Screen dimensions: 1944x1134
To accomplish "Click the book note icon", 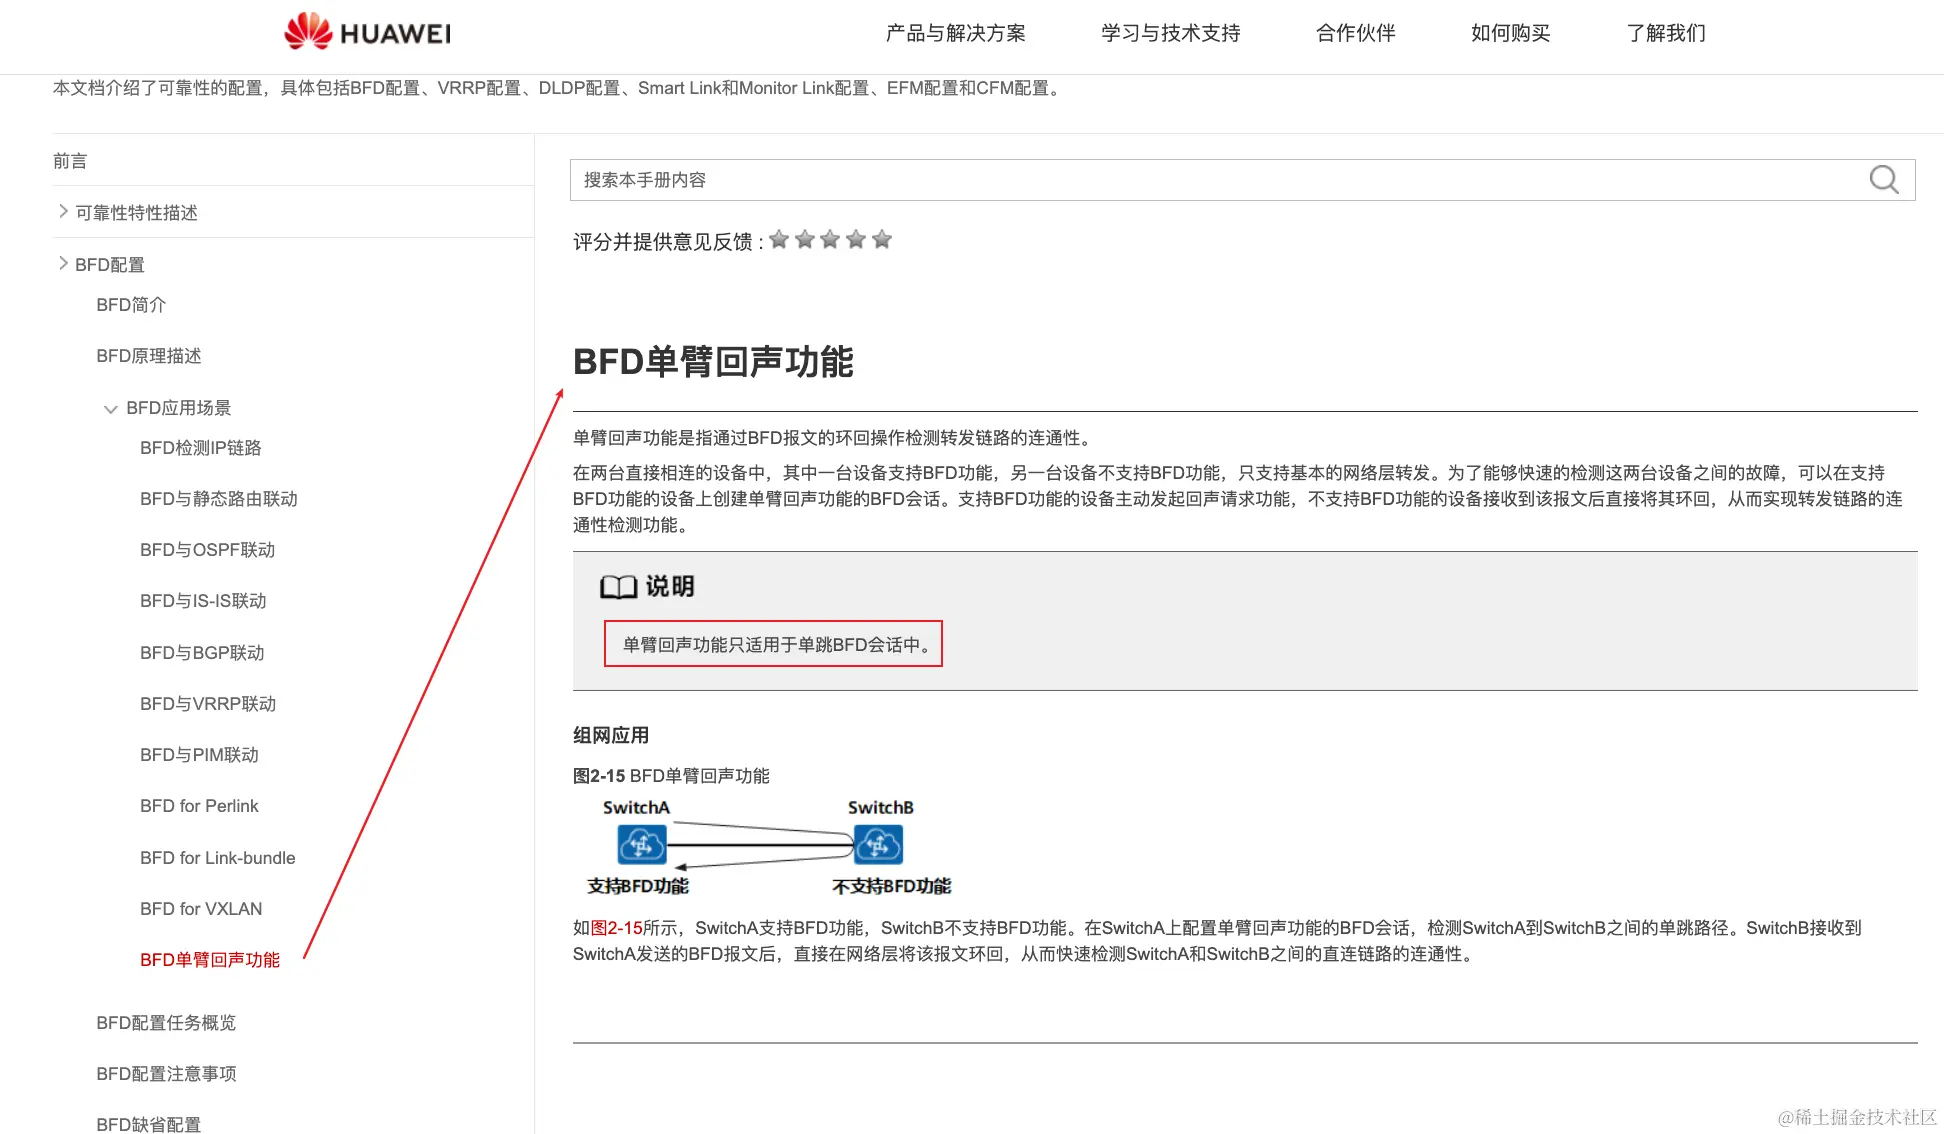I will click(618, 587).
